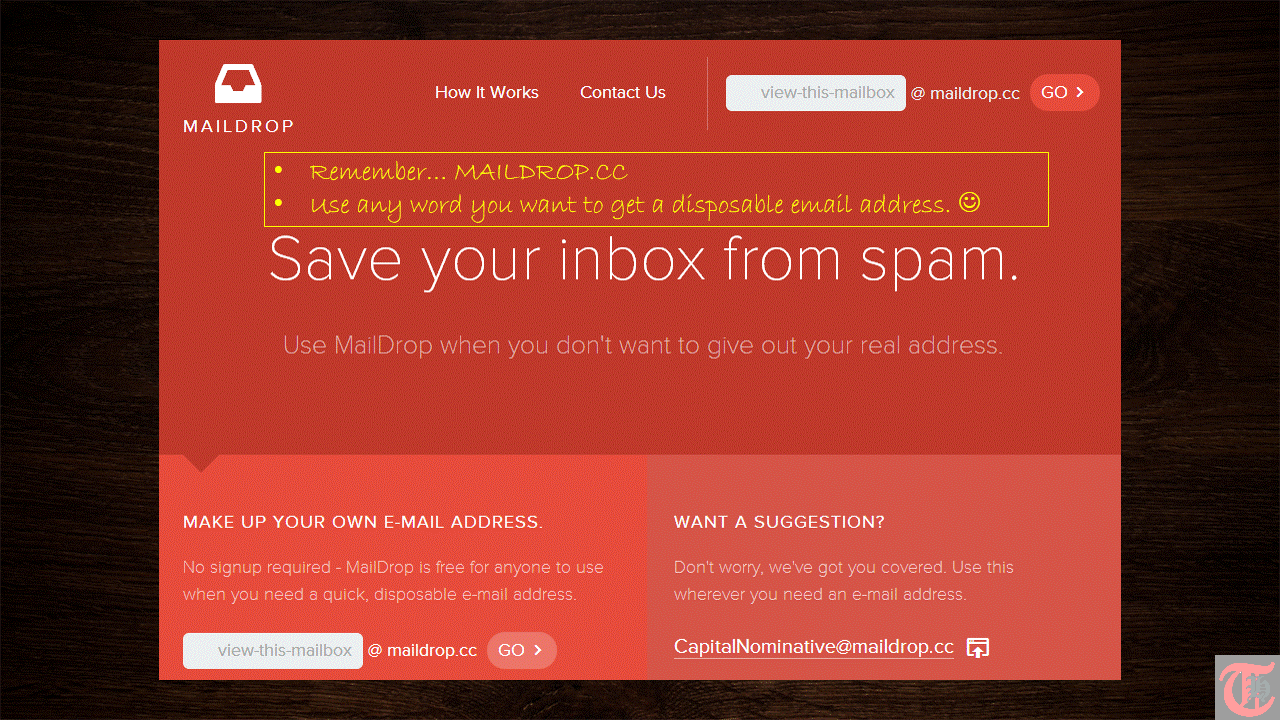Image resolution: width=1280 pixels, height=720 pixels.
Task: Click the chevron arrow in the header GO button
Action: tap(1080, 93)
